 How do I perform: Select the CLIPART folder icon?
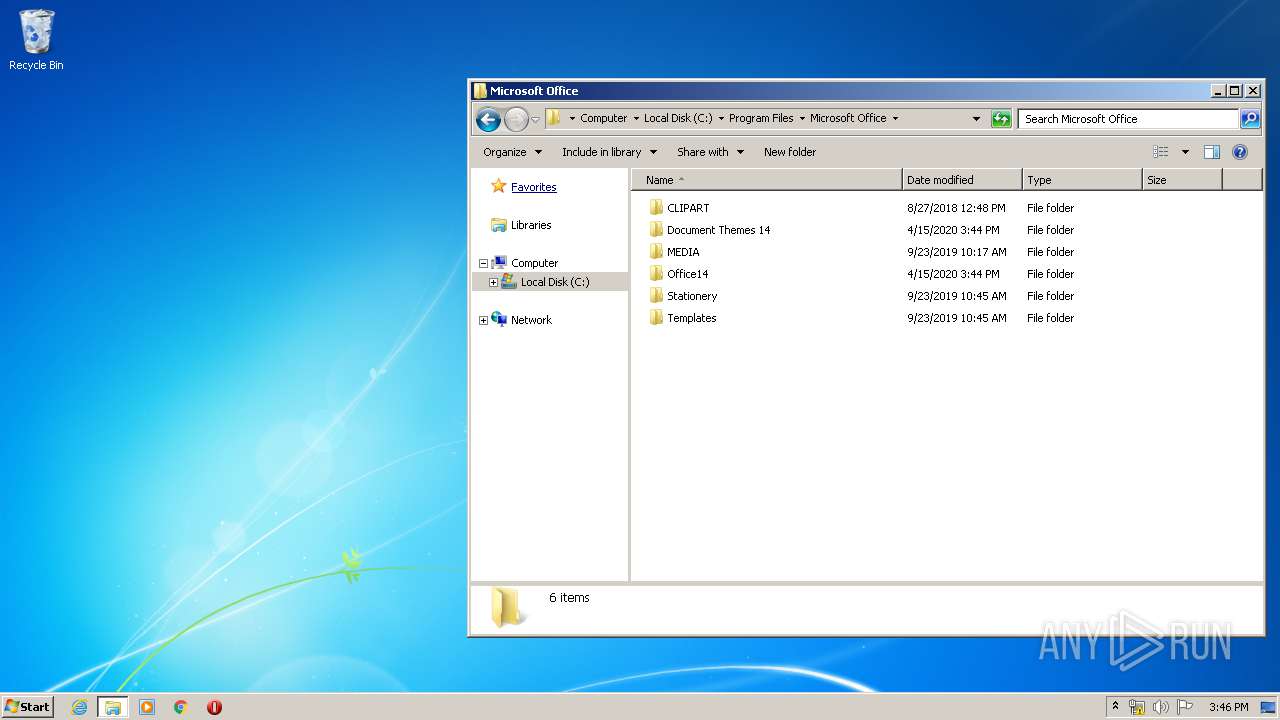coord(656,208)
